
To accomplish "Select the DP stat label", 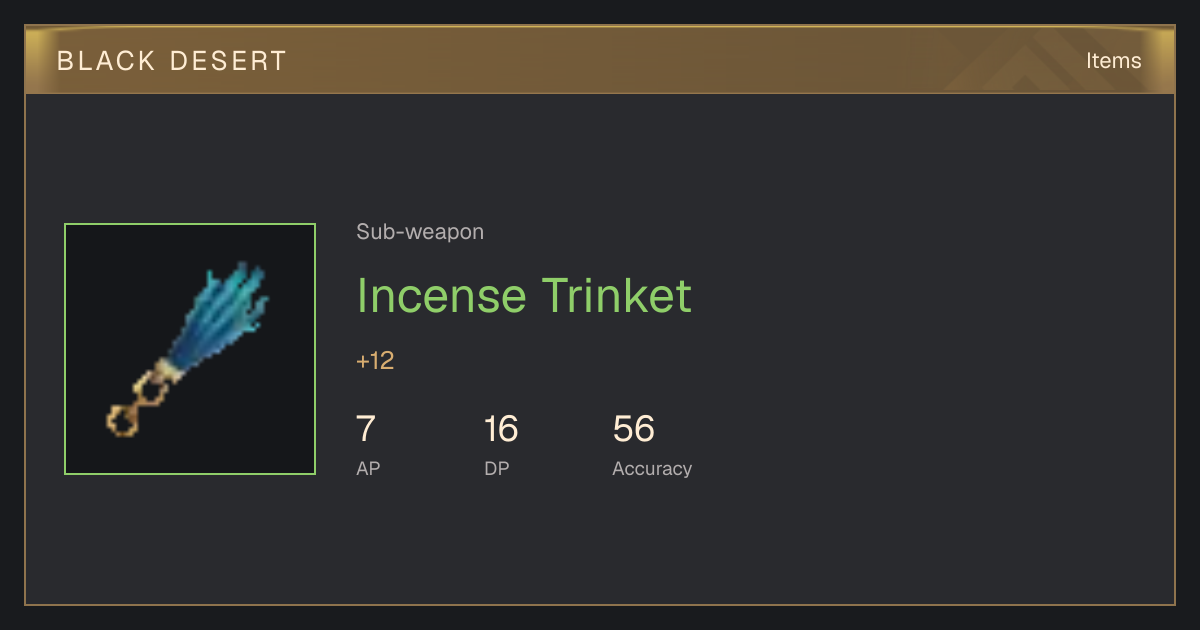I will click(x=497, y=468).
